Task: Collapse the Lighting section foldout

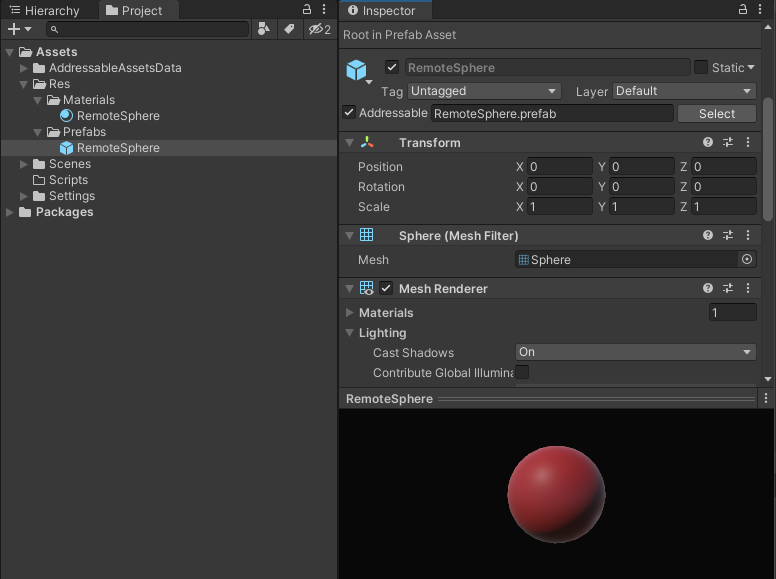Action: pyautogui.click(x=349, y=333)
